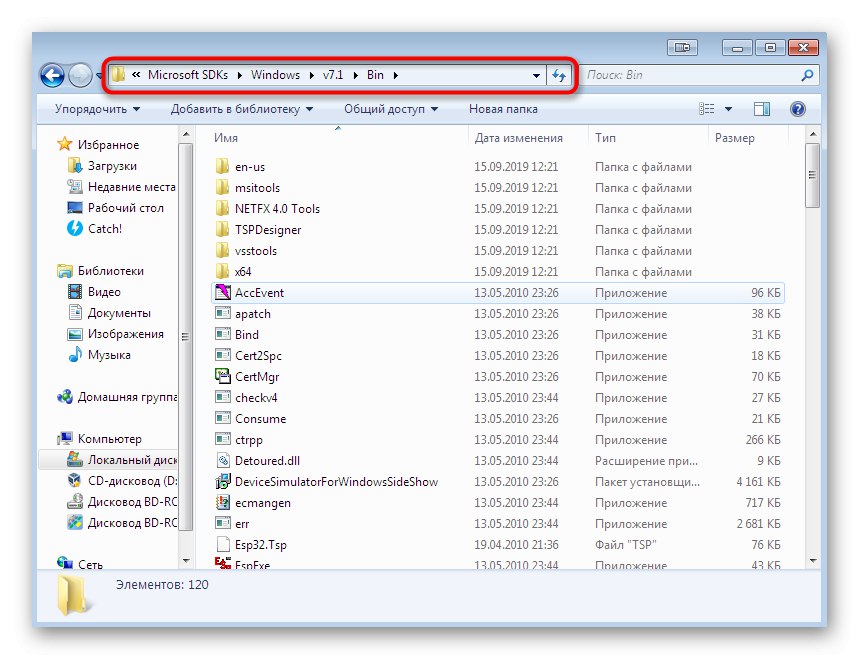This screenshot has width=859, height=659.
Task: Click the search field Поиск: Bin
Action: (x=692, y=75)
